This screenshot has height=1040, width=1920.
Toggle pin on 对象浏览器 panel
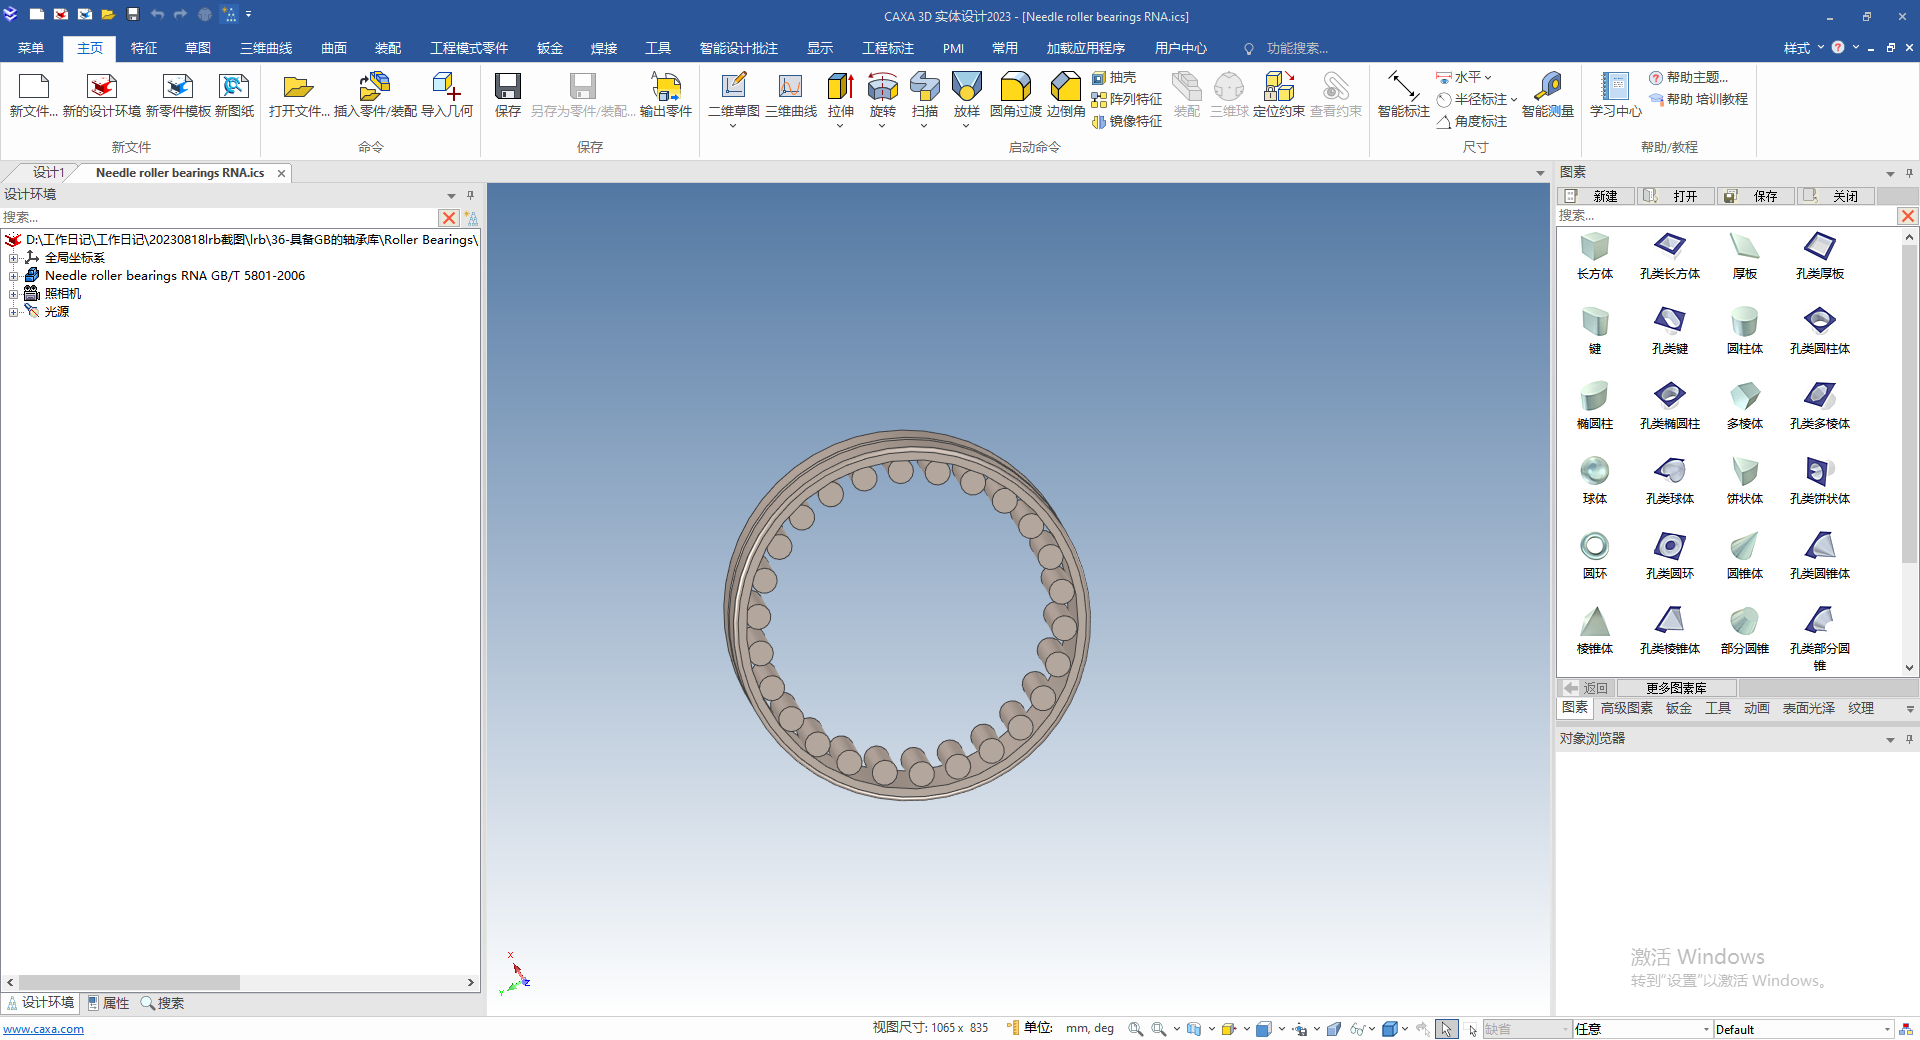pyautogui.click(x=1909, y=739)
